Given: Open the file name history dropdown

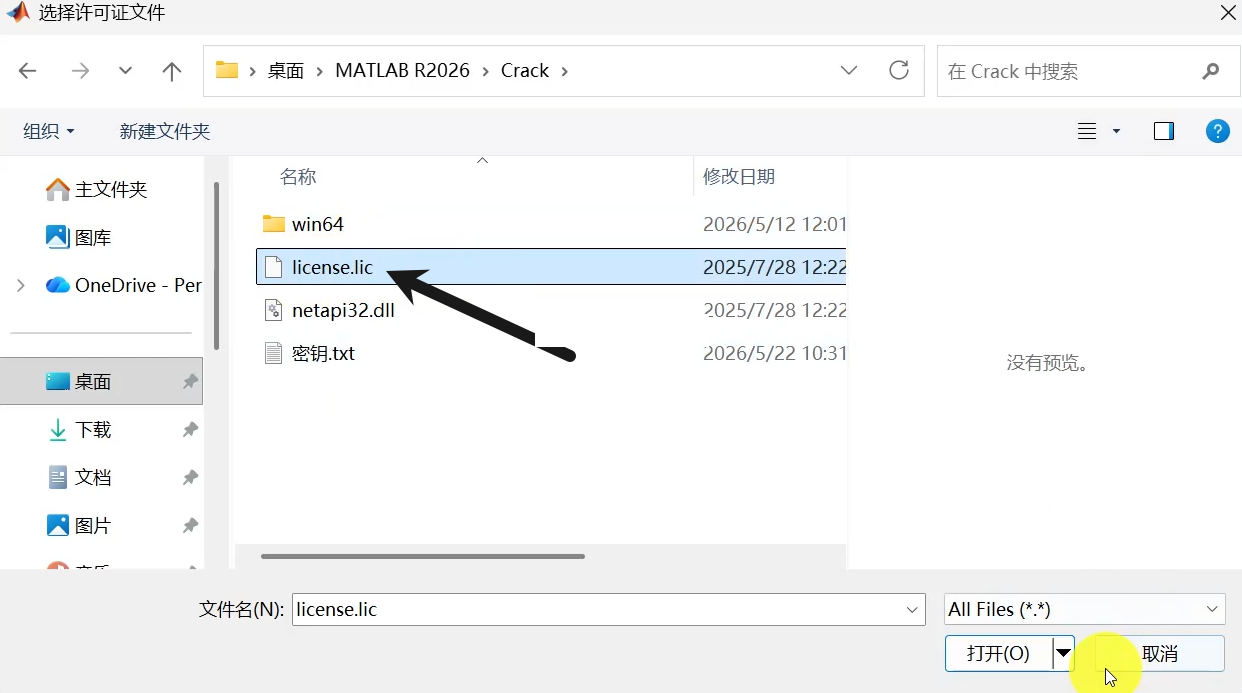Looking at the screenshot, I should pos(913,609).
